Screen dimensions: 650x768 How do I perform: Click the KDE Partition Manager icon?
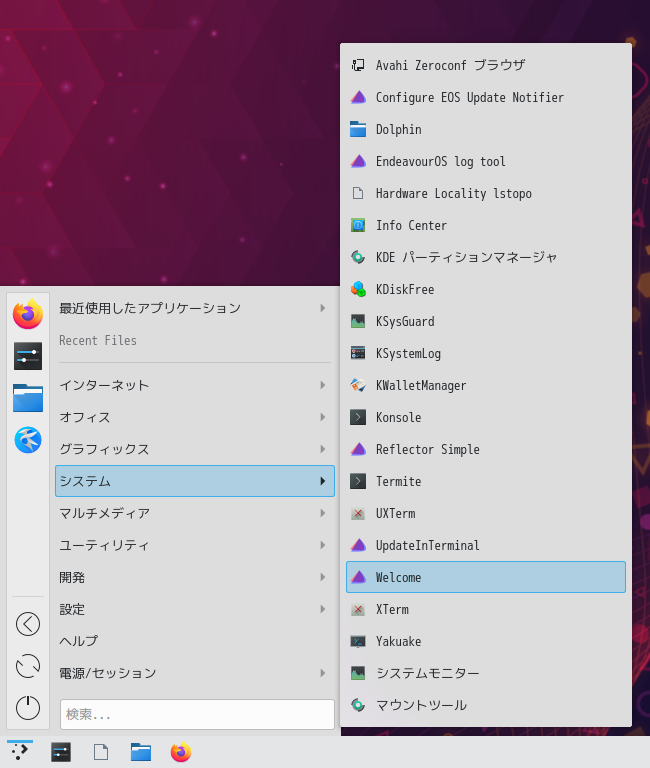[358, 257]
